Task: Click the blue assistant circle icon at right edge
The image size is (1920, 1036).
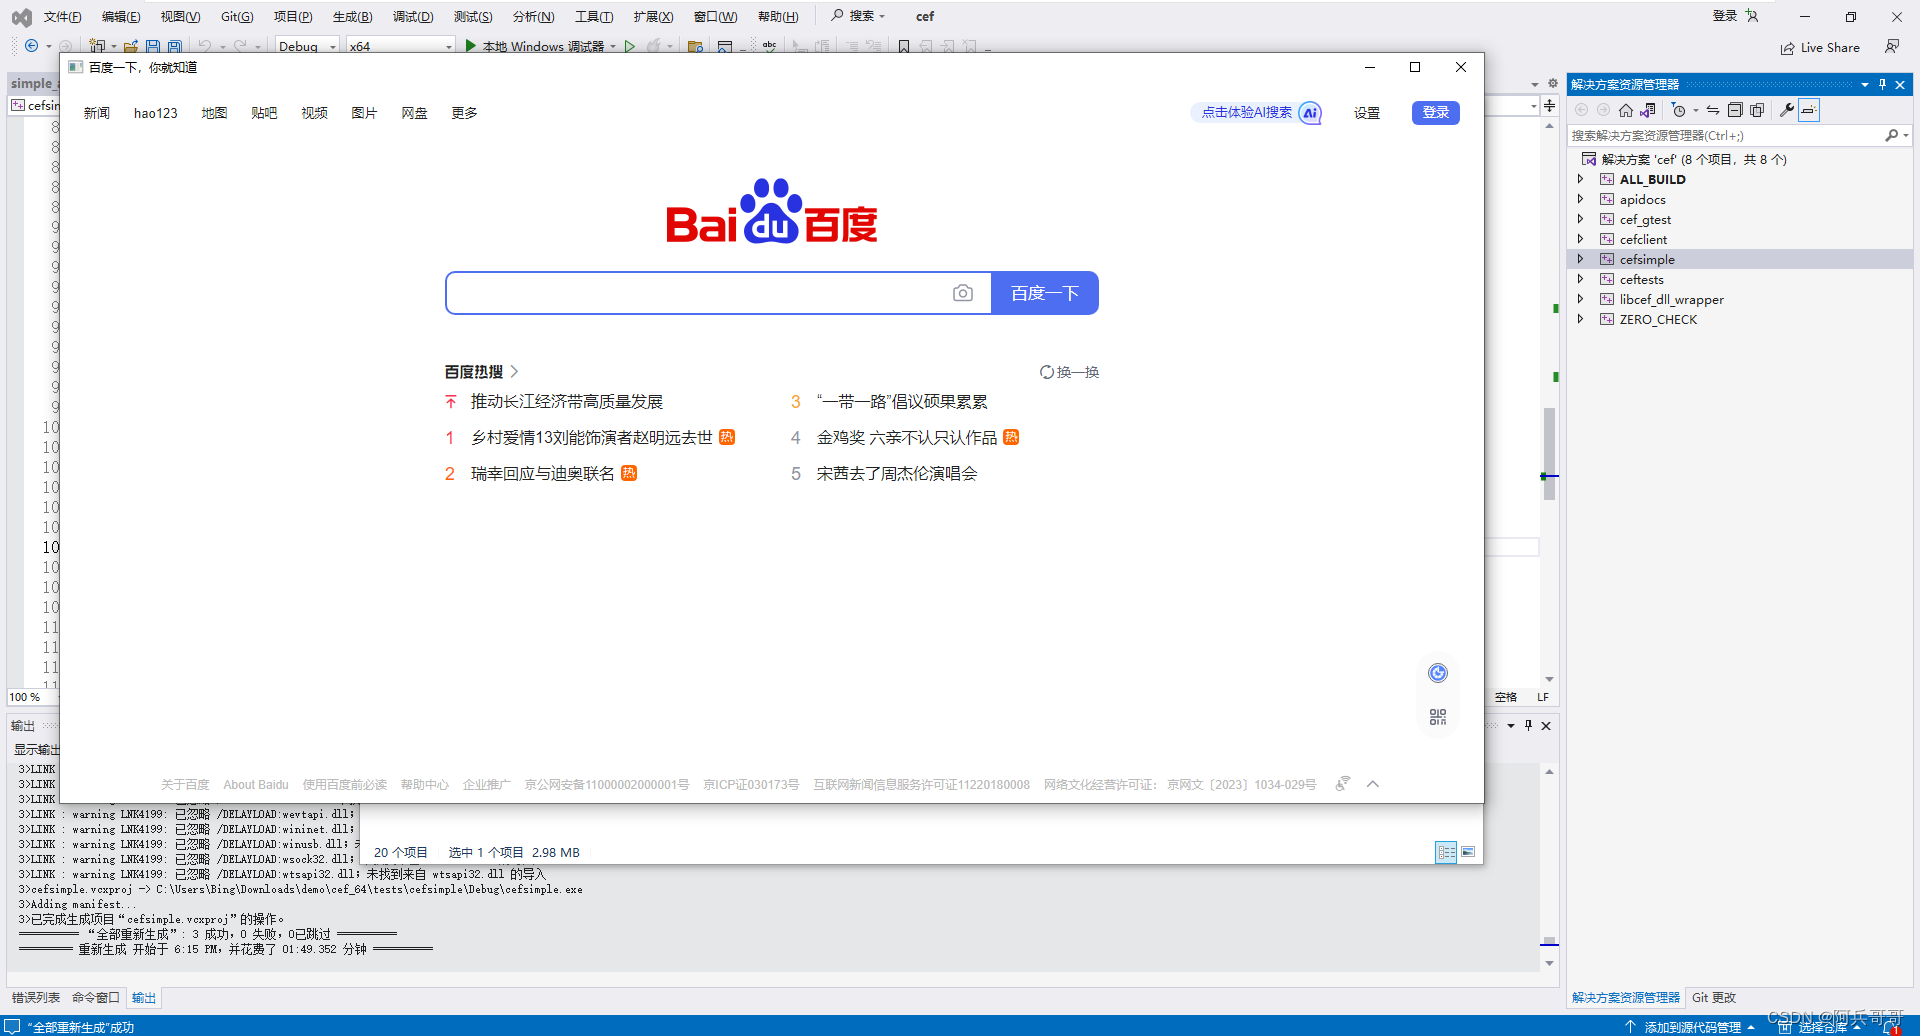Action: pyautogui.click(x=1438, y=673)
